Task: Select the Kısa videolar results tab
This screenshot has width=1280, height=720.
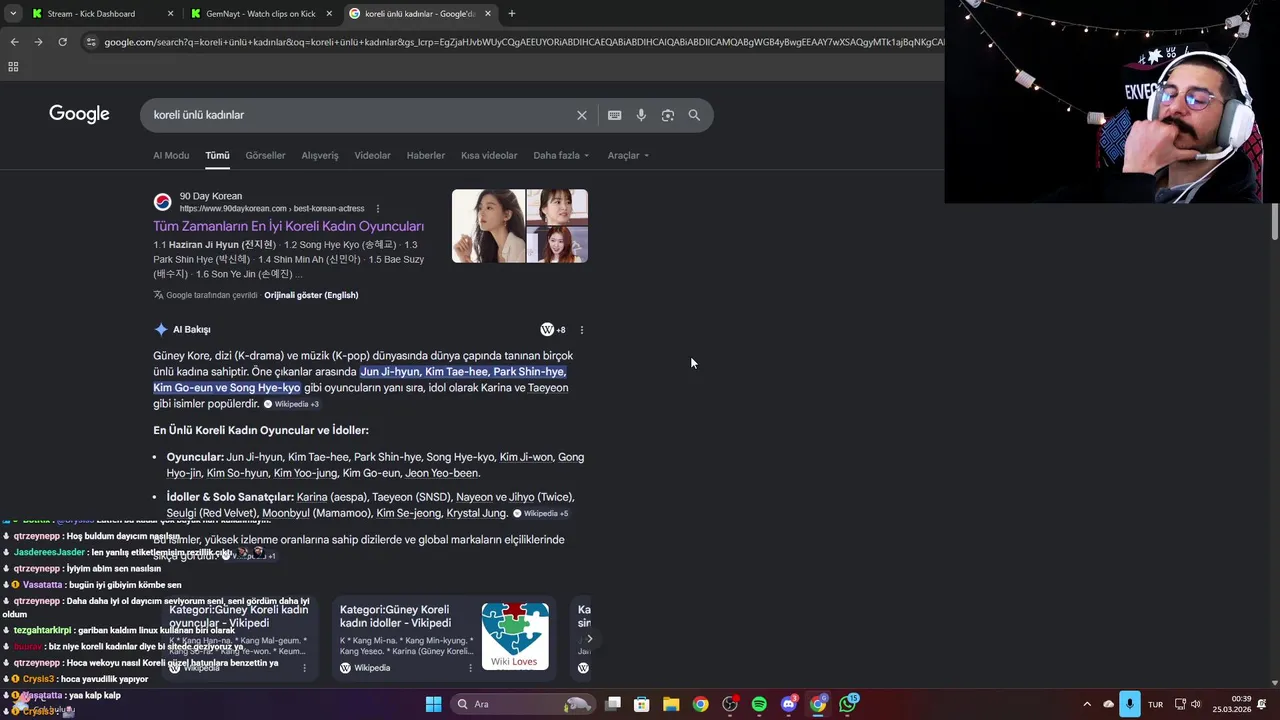Action: (489, 155)
